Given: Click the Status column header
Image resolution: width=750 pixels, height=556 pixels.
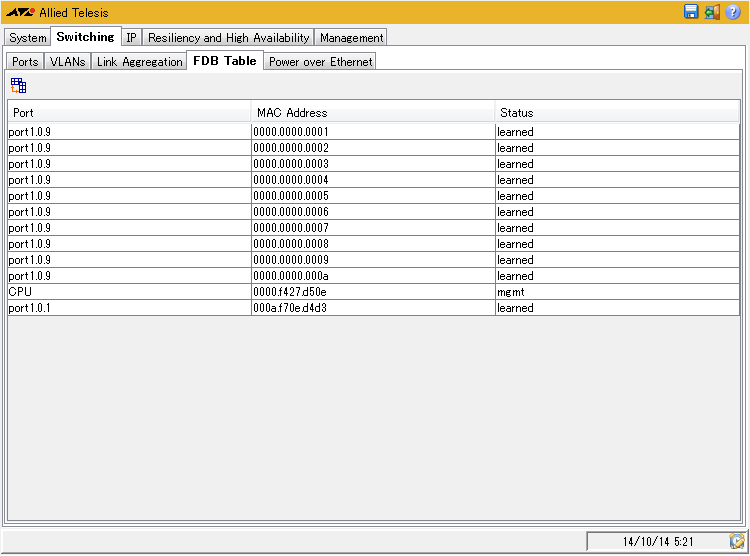Looking at the screenshot, I should tap(617, 113).
